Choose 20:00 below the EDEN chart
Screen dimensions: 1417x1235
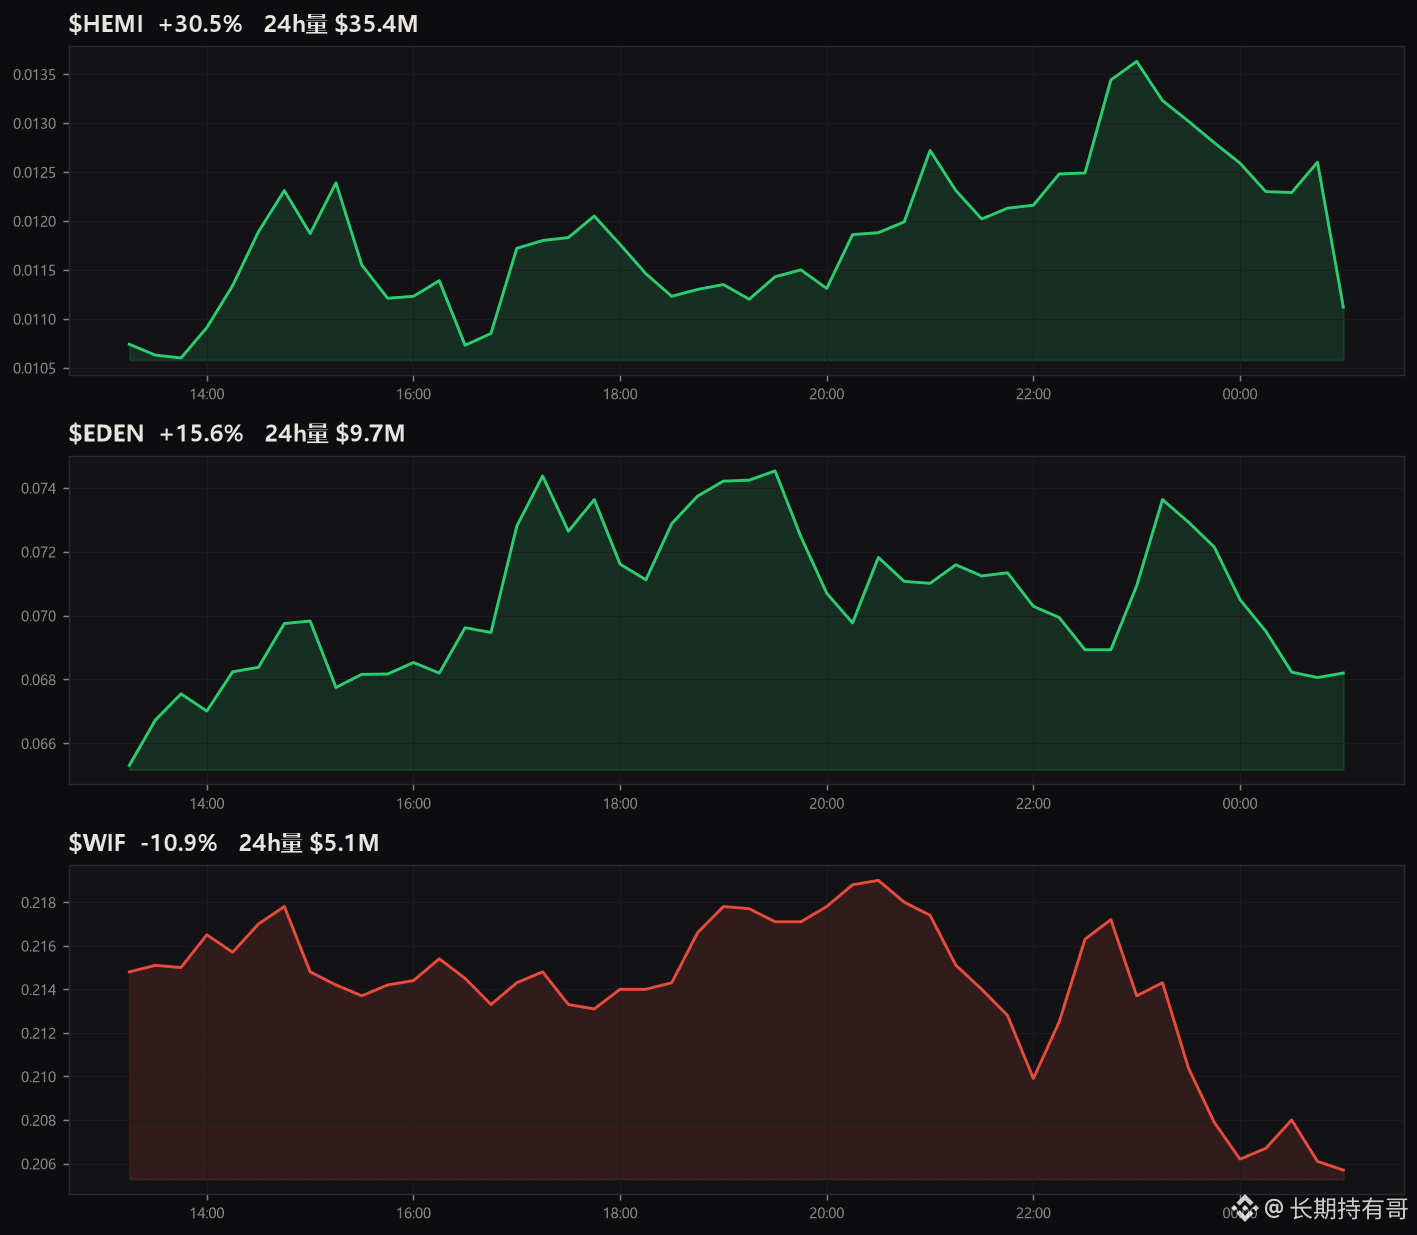click(827, 804)
